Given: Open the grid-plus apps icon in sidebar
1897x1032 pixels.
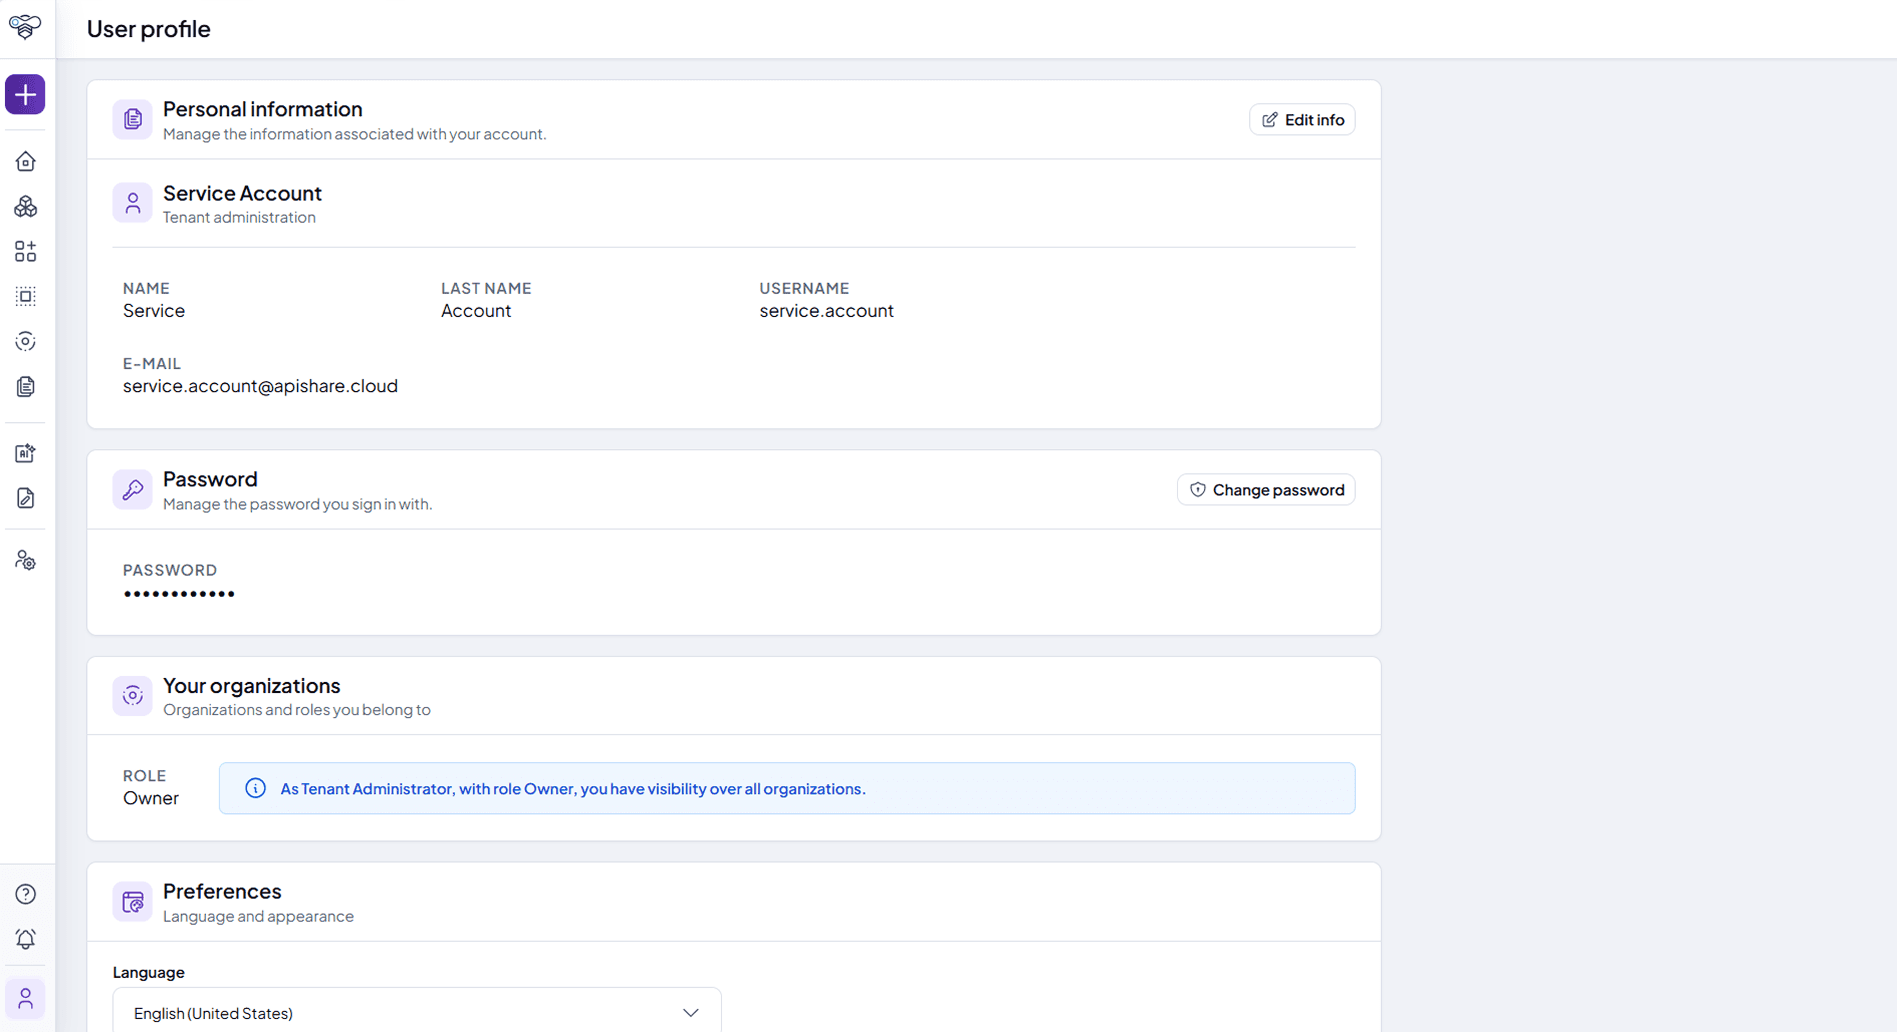Looking at the screenshot, I should 25,251.
